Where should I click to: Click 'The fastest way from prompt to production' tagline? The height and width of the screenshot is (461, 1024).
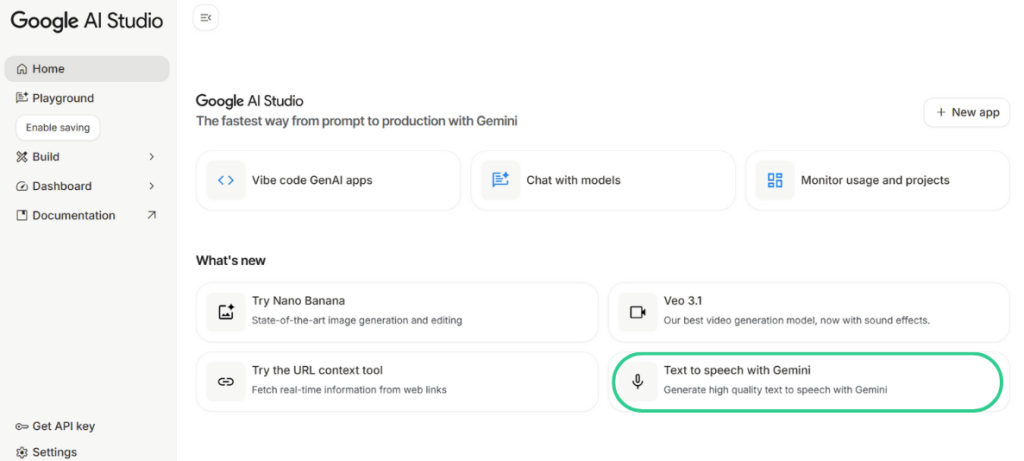tap(357, 121)
